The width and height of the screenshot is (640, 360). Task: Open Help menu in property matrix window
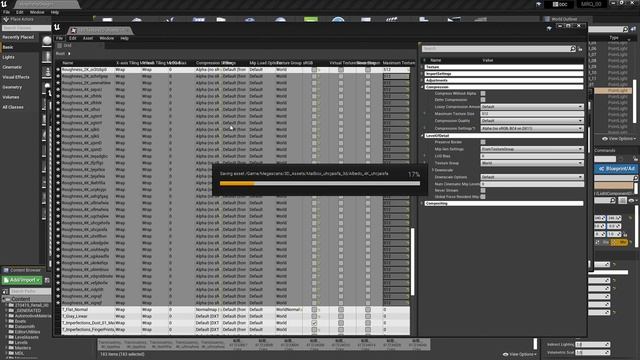pos(124,38)
